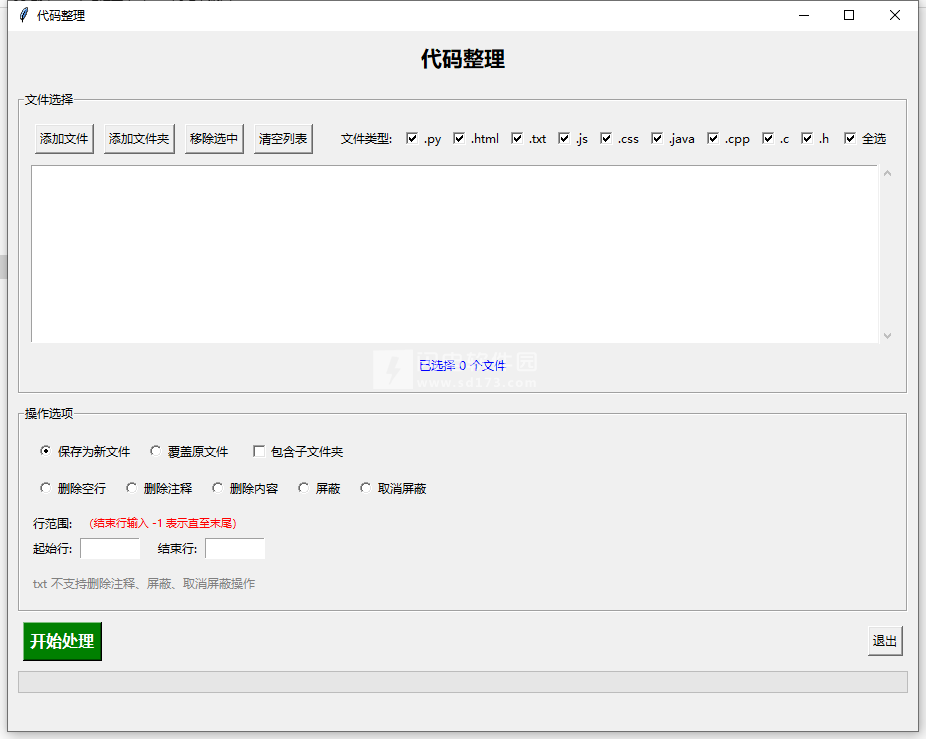Toggle the .css file type checkbox
The image size is (926, 739).
tap(606, 139)
